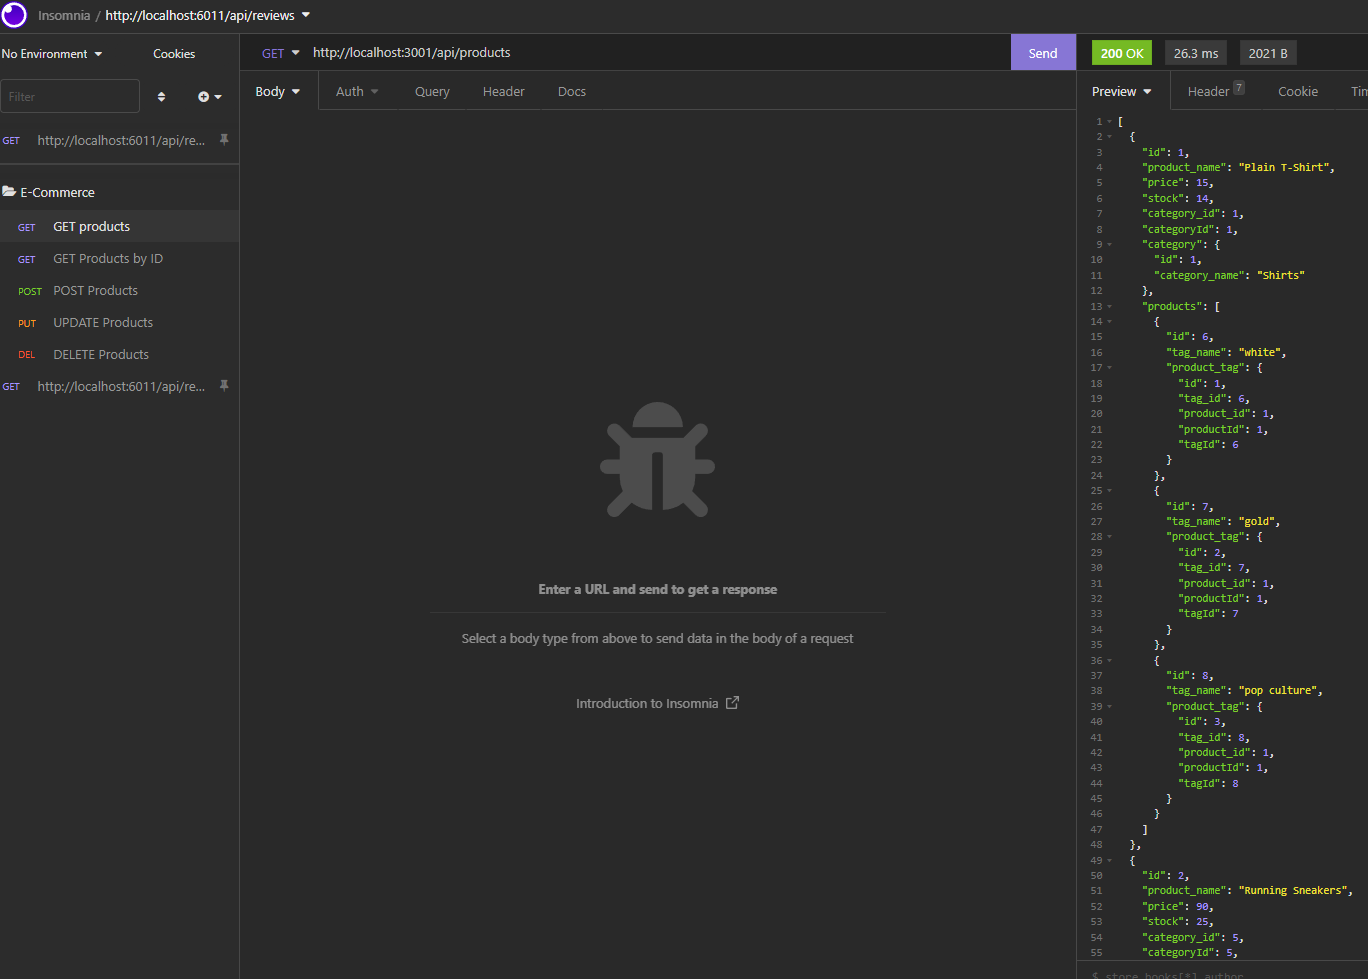The image size is (1368, 979).
Task: Click the pin icon on the bottom localhost:6011 request
Action: pos(224,386)
